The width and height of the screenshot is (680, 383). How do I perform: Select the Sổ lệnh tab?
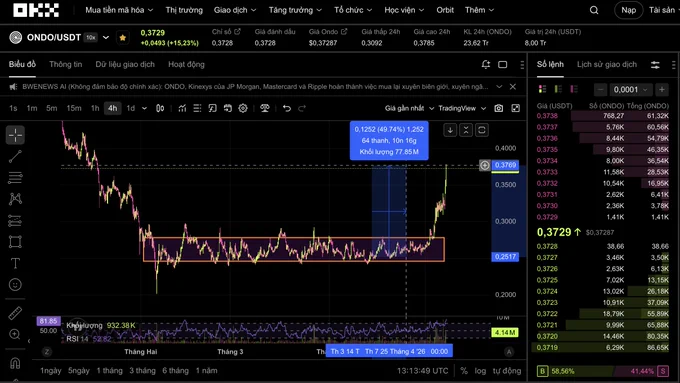coord(550,65)
